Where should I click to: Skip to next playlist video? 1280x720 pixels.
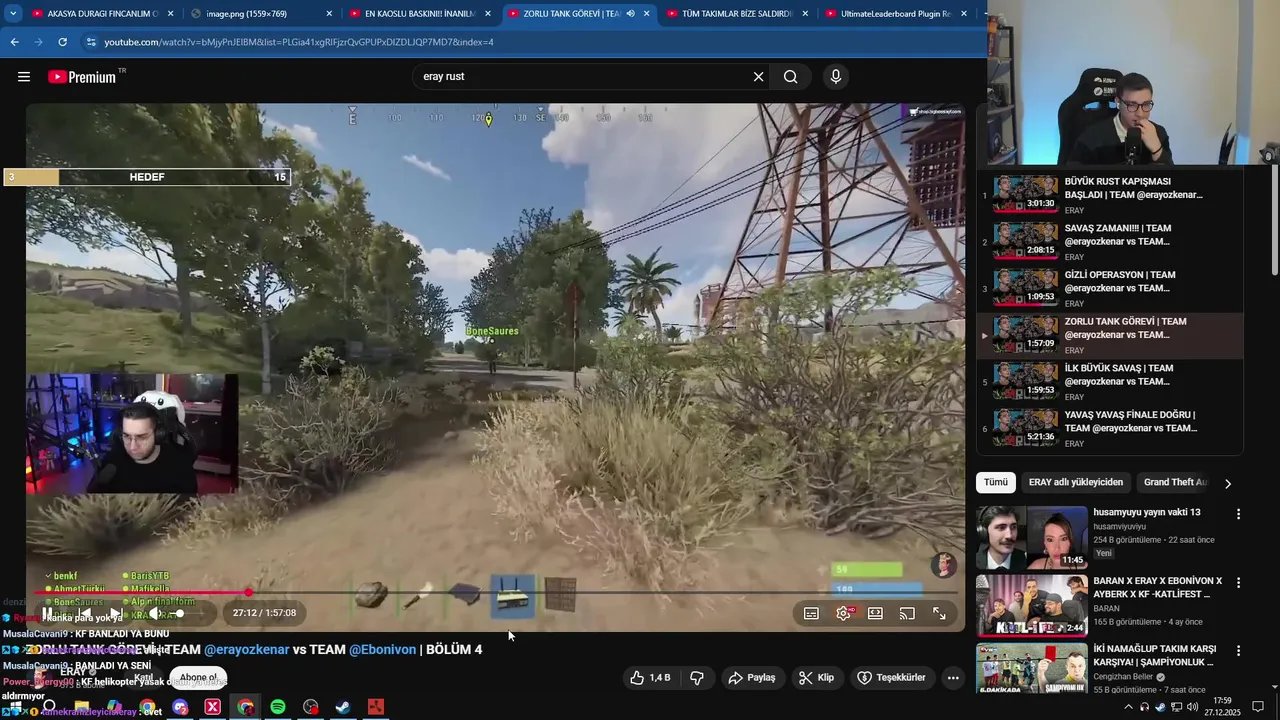(116, 613)
